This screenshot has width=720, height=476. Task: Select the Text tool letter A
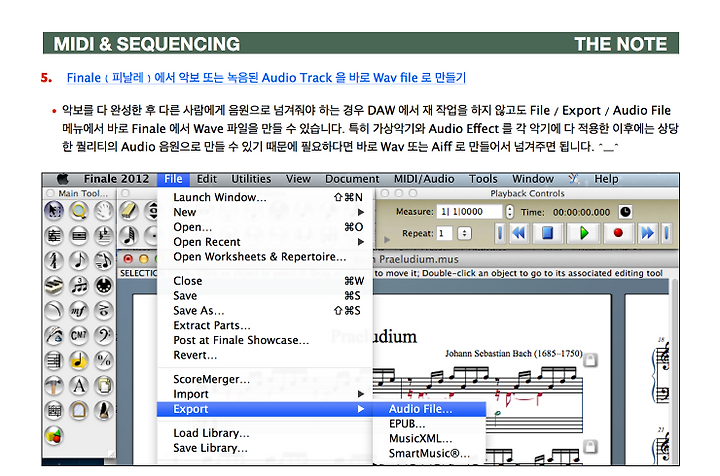point(79,385)
